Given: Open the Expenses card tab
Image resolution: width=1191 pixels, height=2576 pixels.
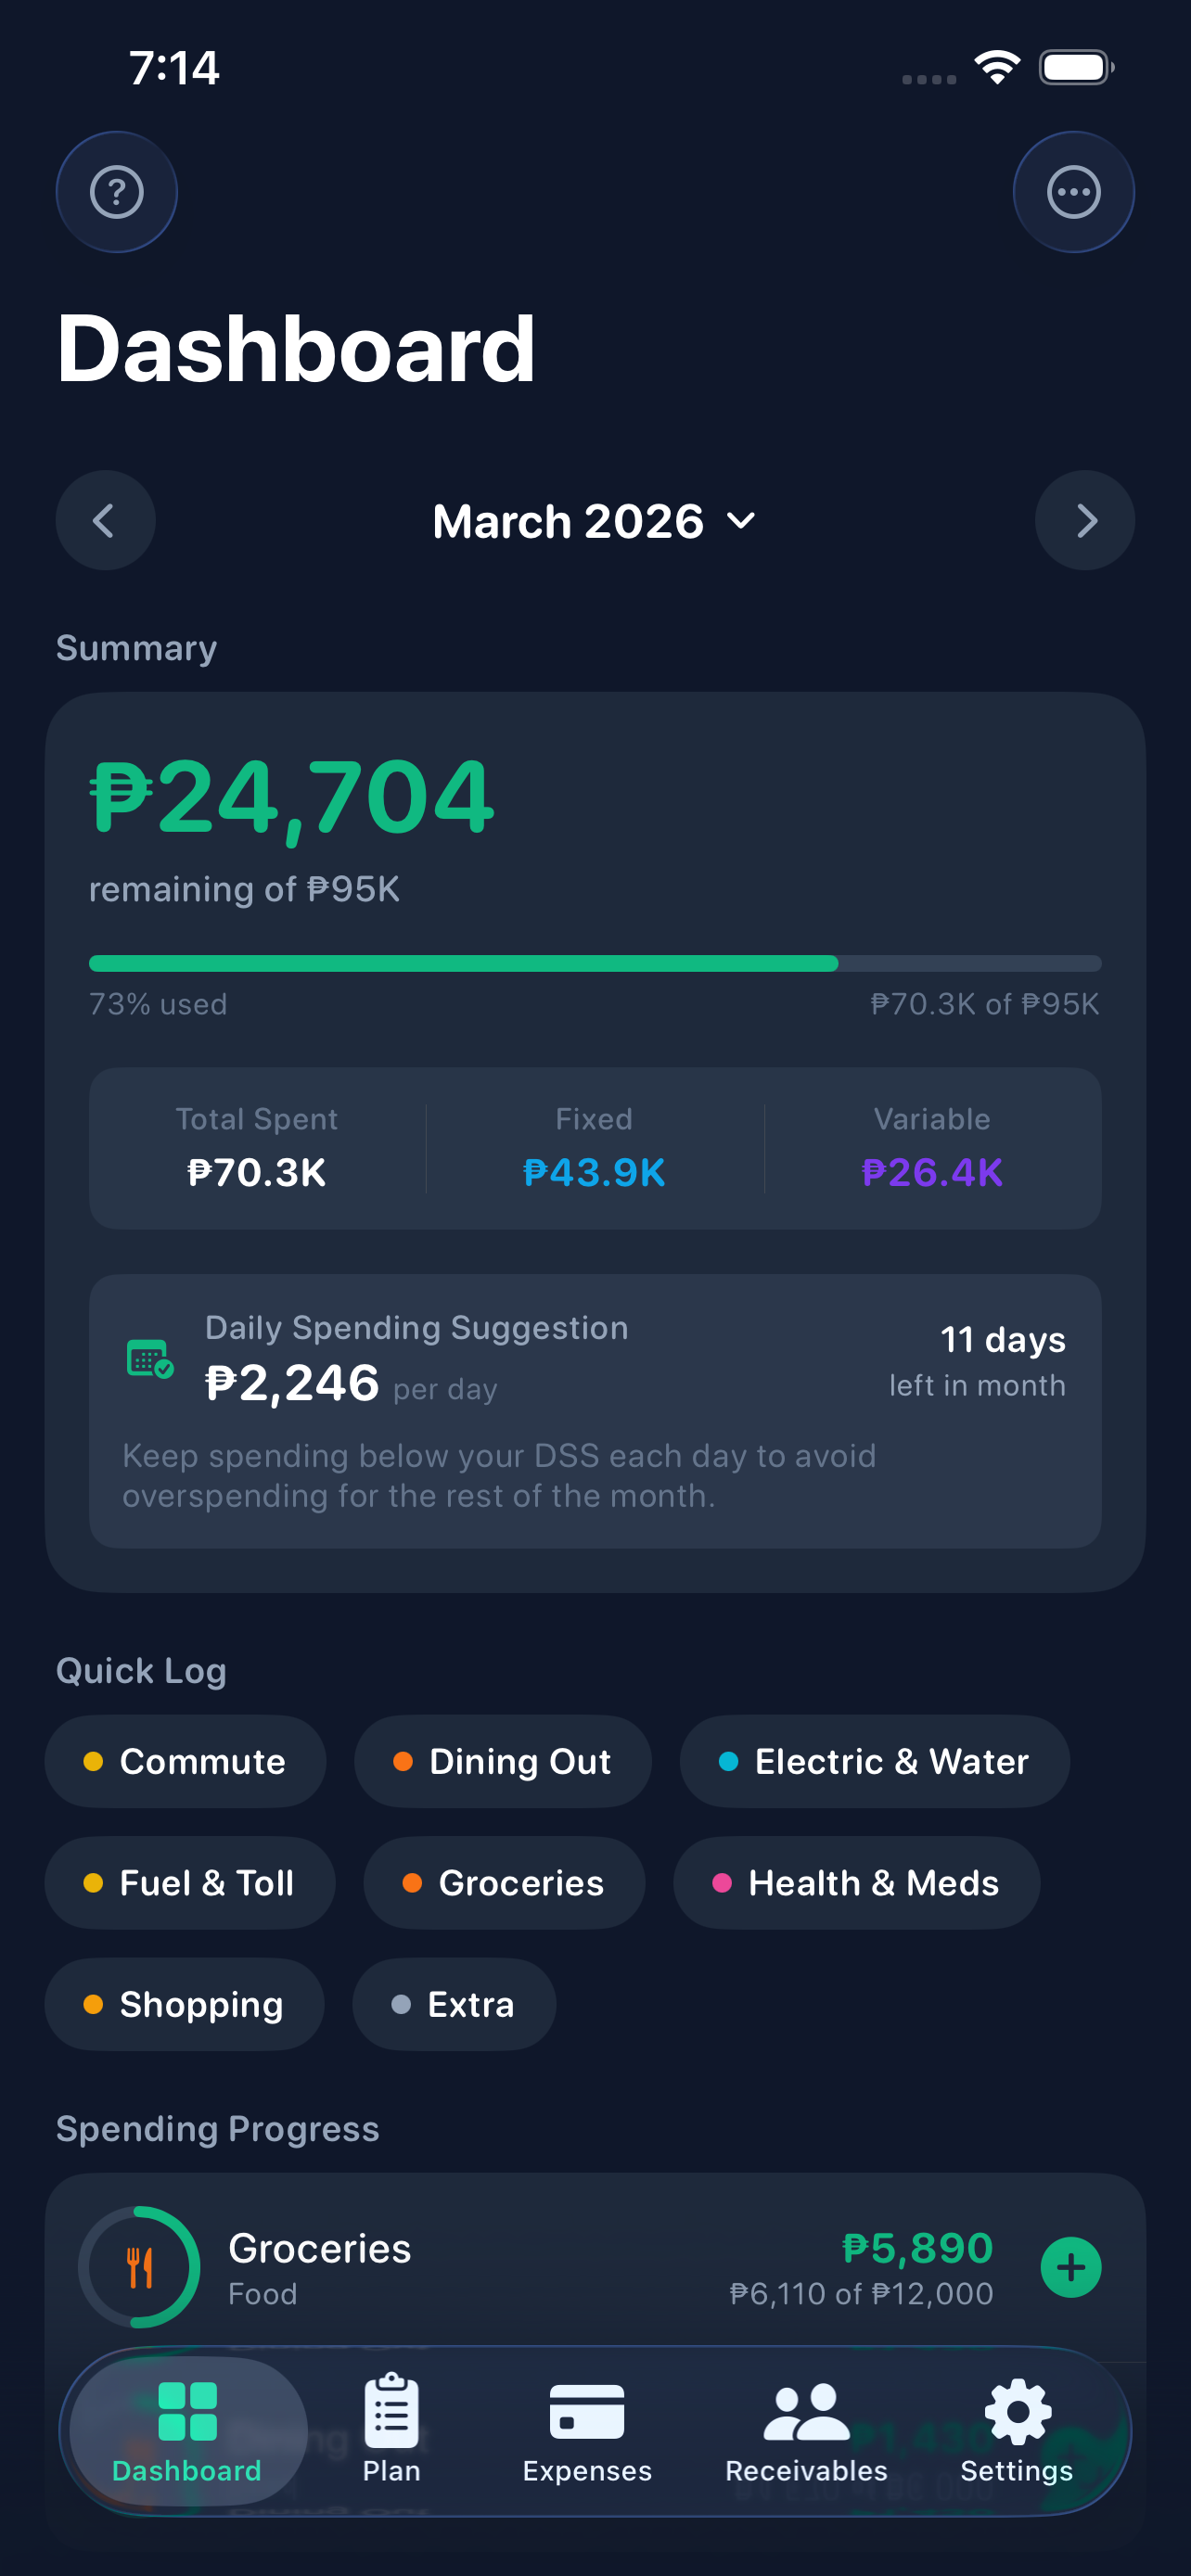Looking at the screenshot, I should 587,2428.
